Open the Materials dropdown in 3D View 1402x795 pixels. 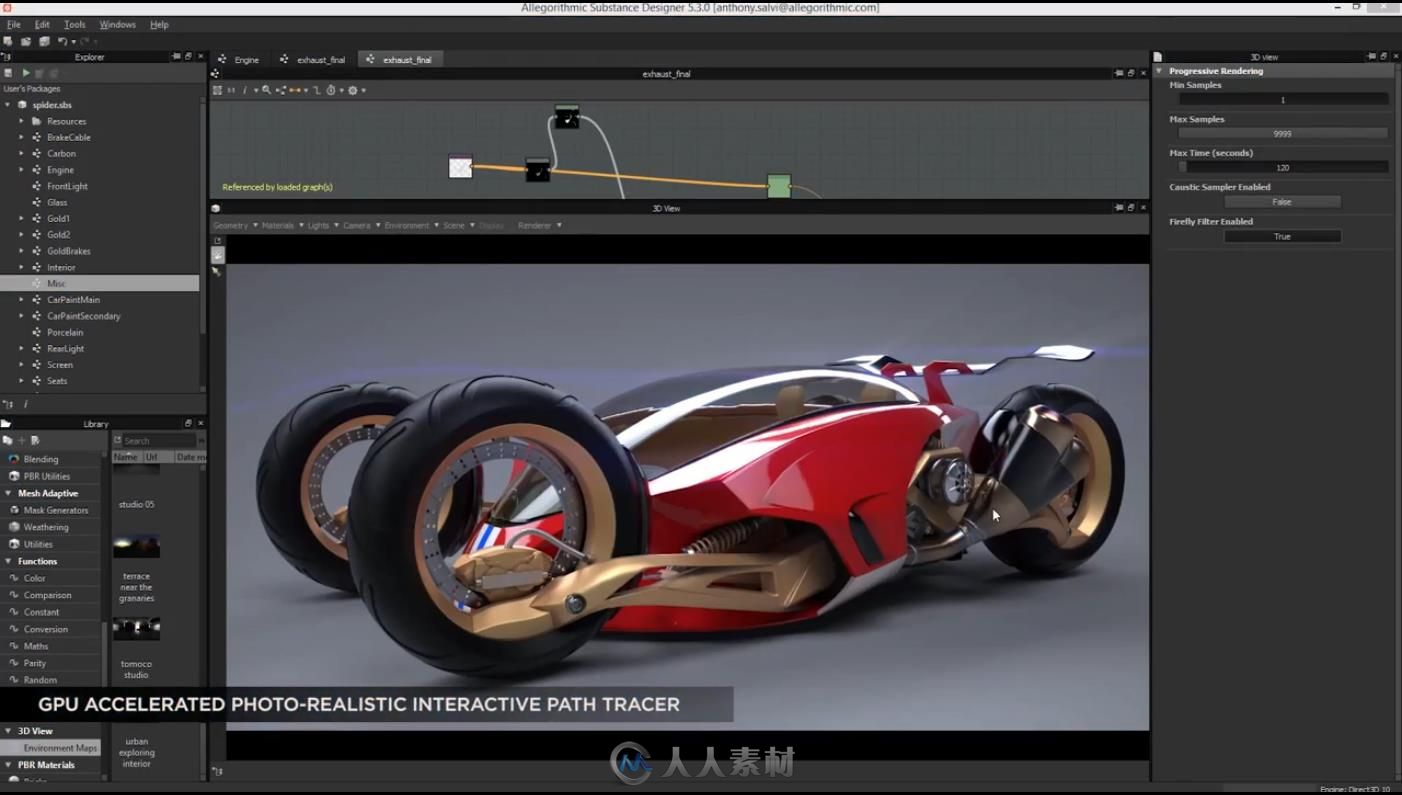282,226
